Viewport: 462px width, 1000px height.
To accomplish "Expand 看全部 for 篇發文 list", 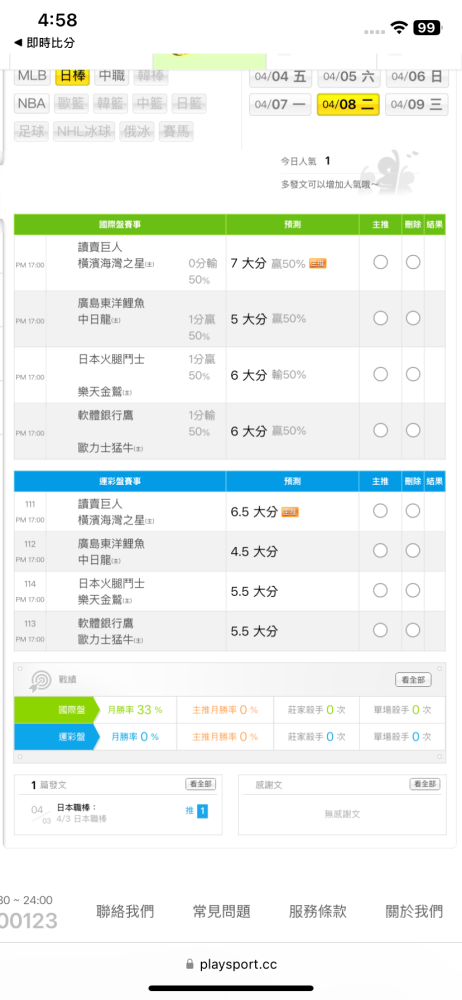I will (200, 784).
